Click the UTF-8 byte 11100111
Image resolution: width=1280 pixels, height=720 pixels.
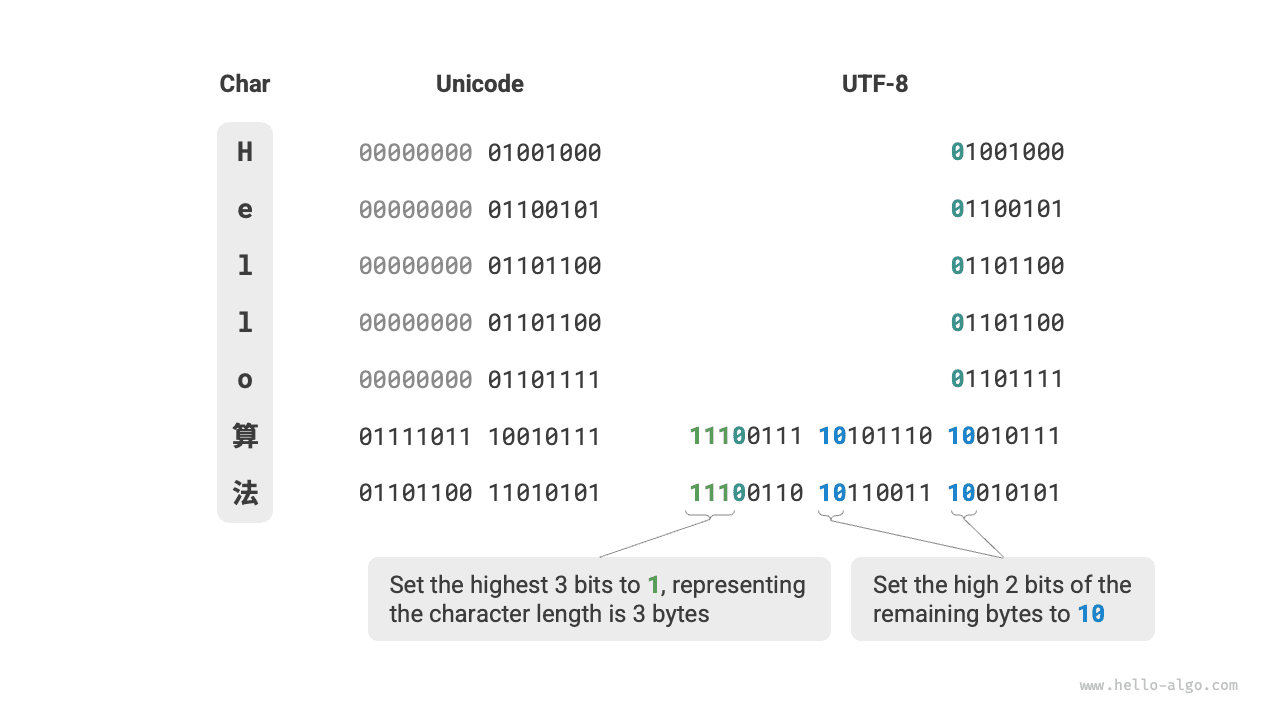746,436
